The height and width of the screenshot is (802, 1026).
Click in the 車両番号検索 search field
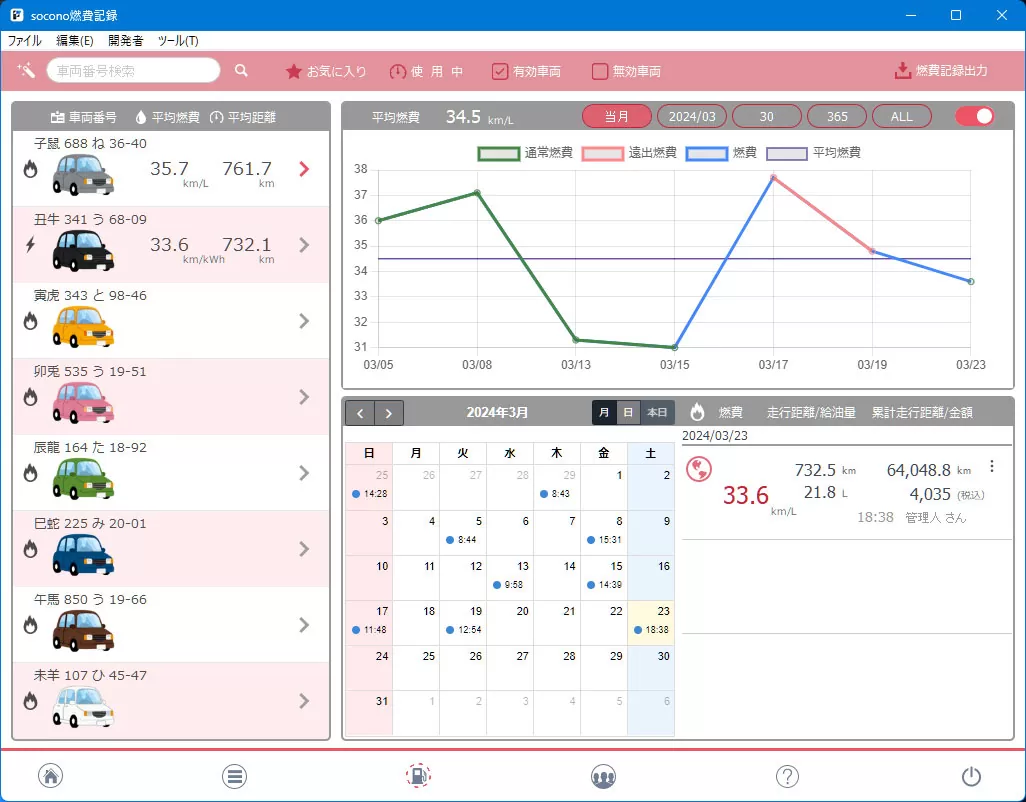(133, 71)
